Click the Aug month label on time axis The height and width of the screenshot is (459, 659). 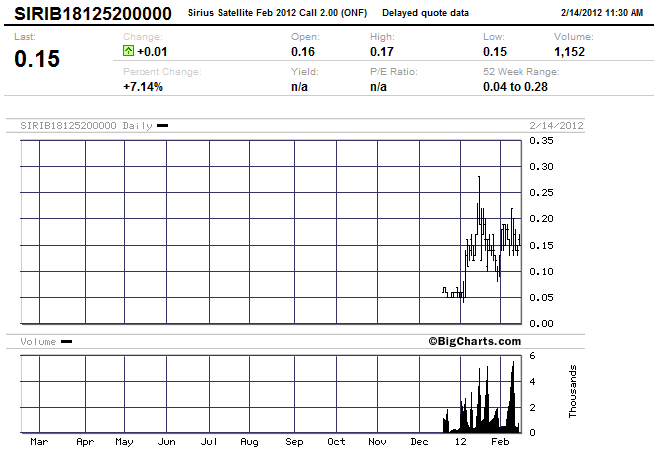pos(249,442)
